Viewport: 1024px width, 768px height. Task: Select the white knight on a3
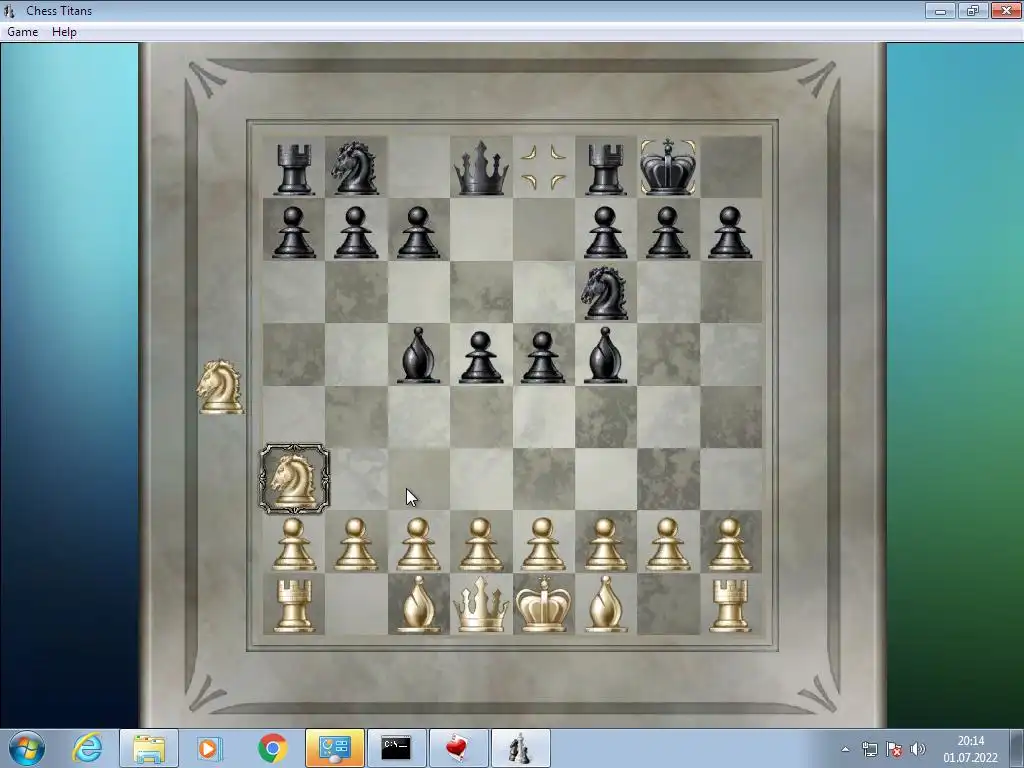tap(295, 479)
